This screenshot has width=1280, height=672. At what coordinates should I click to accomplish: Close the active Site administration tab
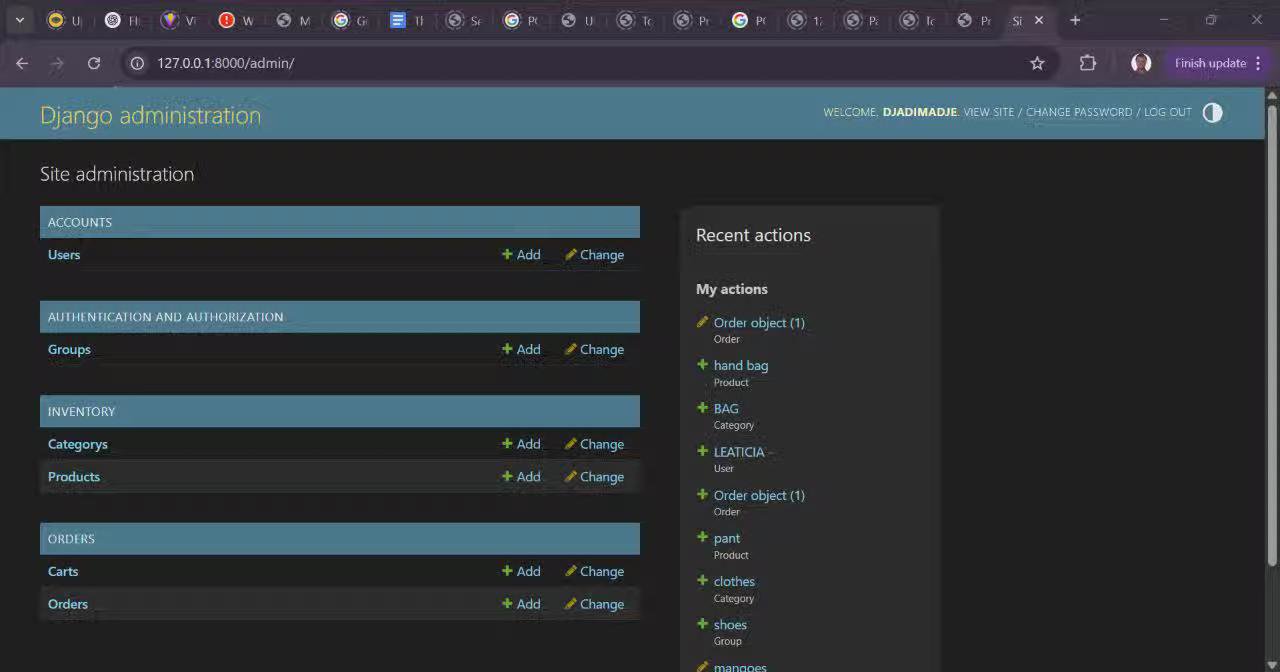click(x=1039, y=20)
